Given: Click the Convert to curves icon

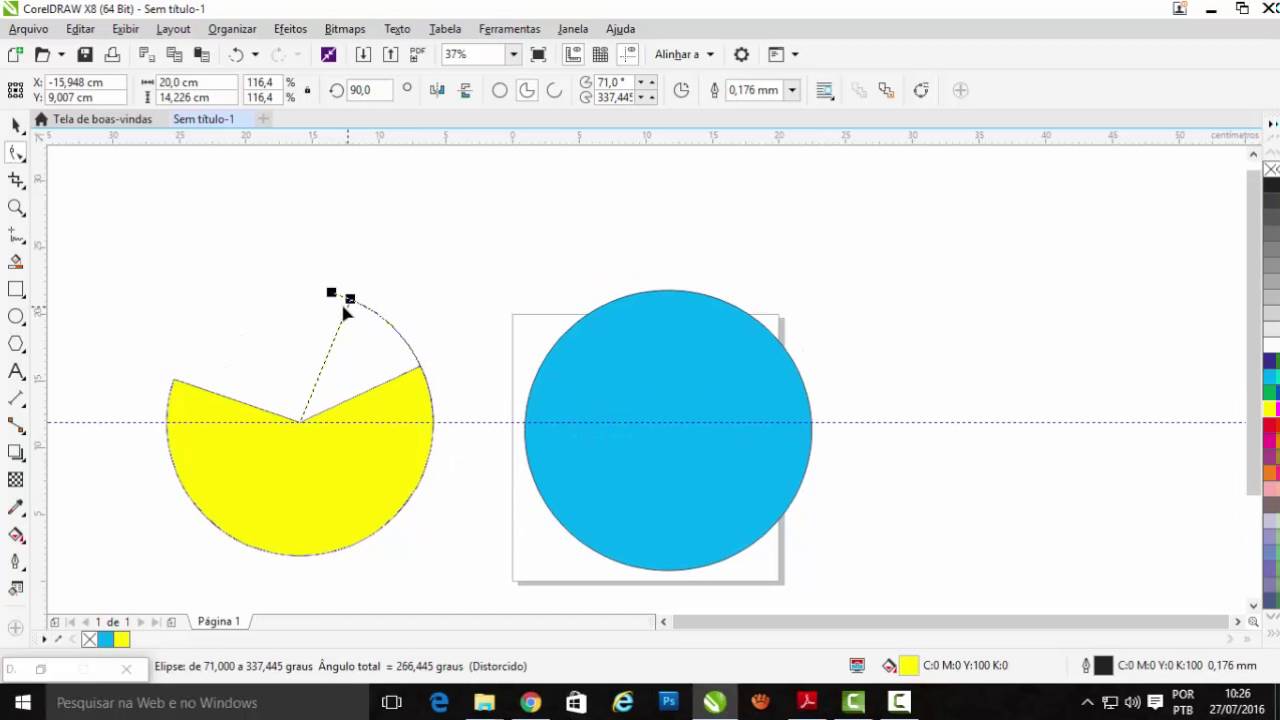Looking at the screenshot, I should point(921,90).
